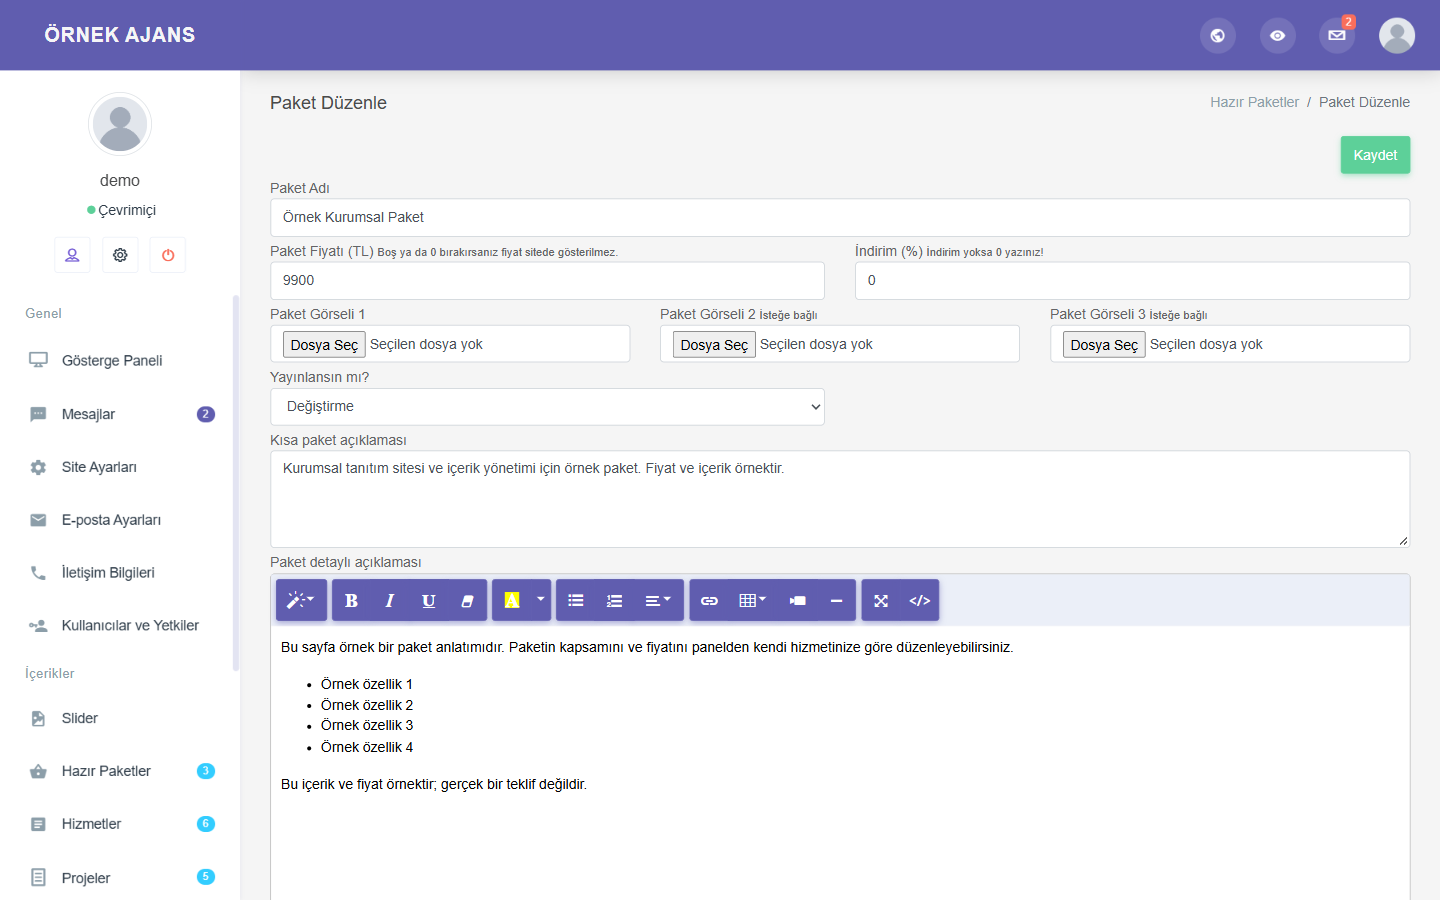Choose file for Paket Görseli 1
The height and width of the screenshot is (900, 1440).
(x=324, y=345)
